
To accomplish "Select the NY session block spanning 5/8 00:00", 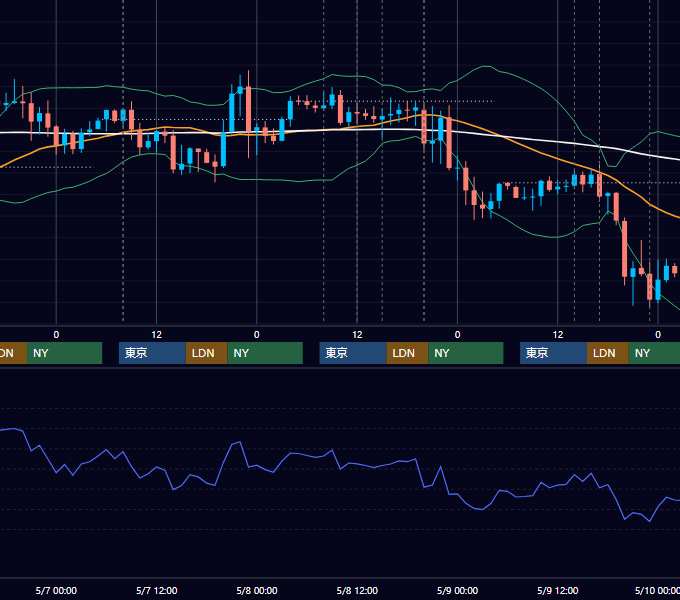I will coord(265,353).
